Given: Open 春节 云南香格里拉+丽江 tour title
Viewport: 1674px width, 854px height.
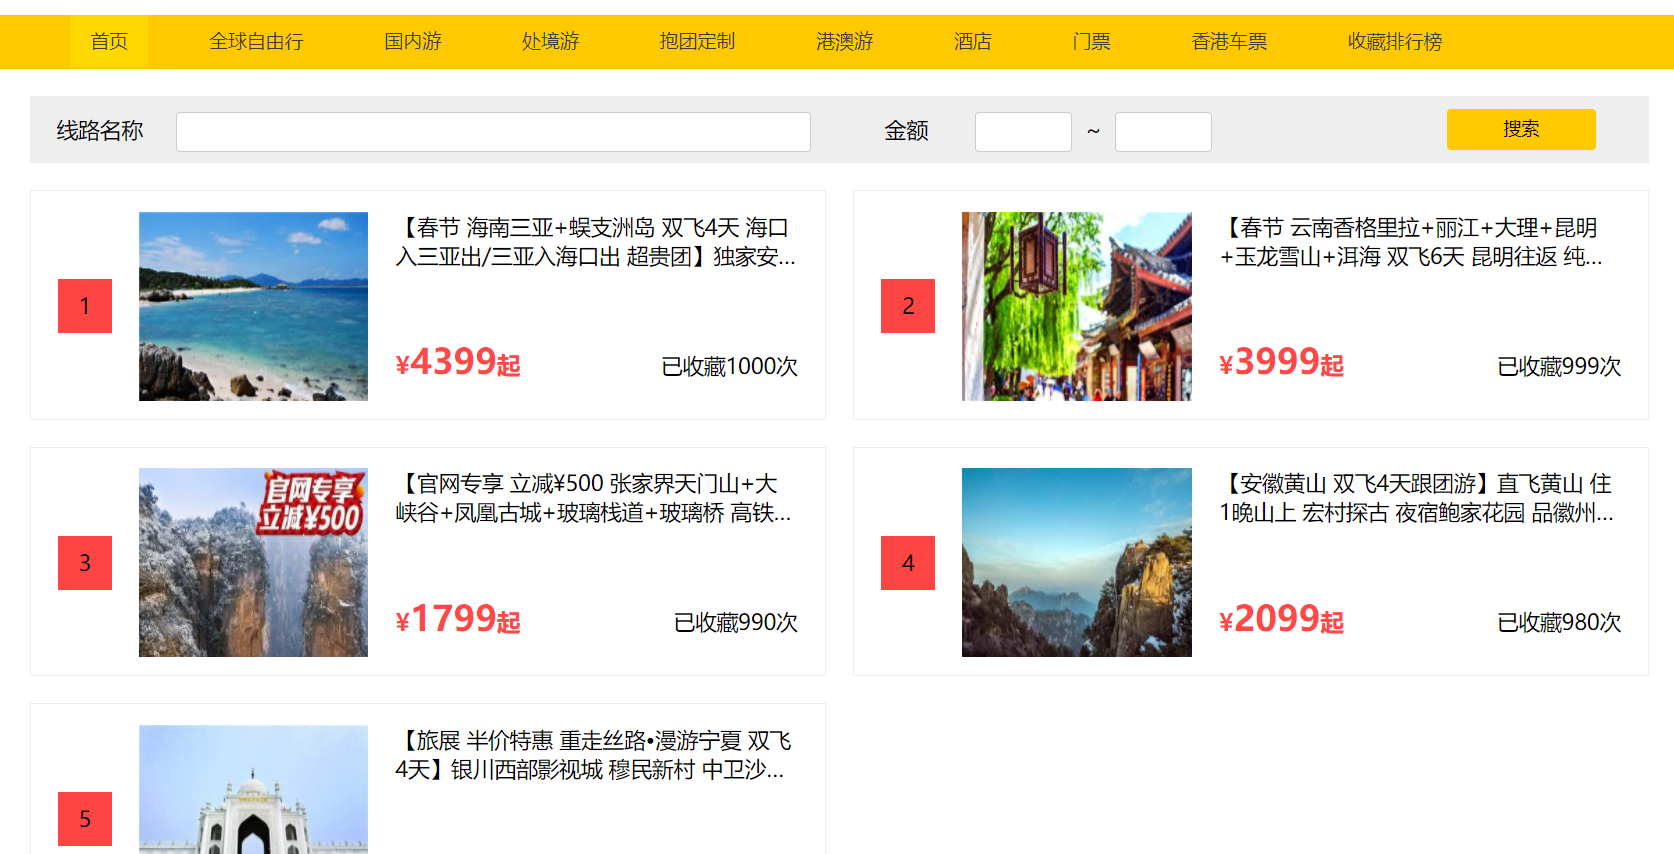Looking at the screenshot, I should point(1411,243).
